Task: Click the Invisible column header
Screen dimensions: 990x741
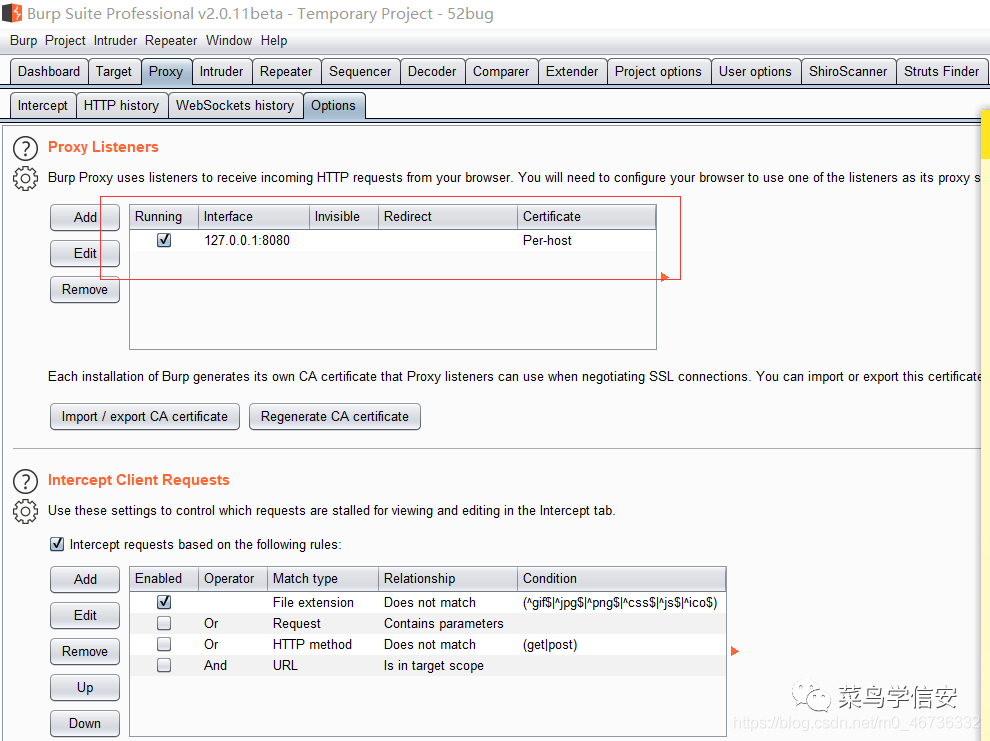Action: coord(344,216)
